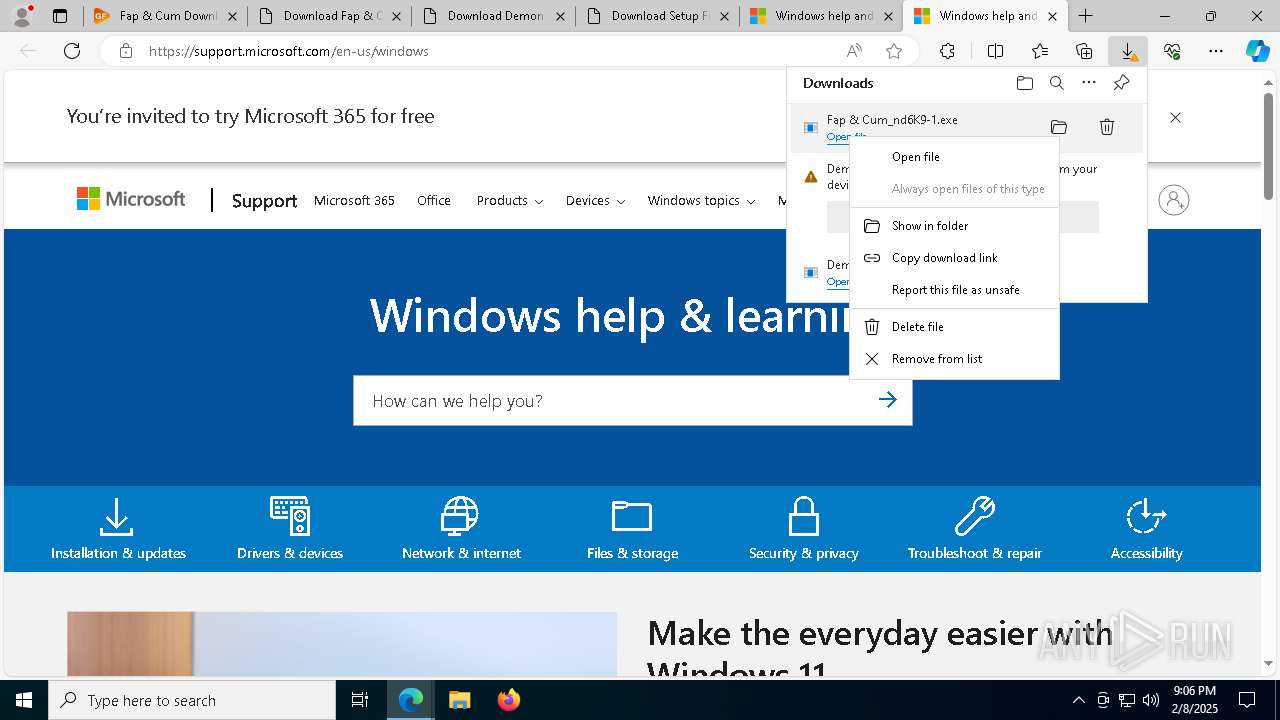Open Installation & updates category
This screenshot has width=1280, height=720.
click(x=118, y=529)
